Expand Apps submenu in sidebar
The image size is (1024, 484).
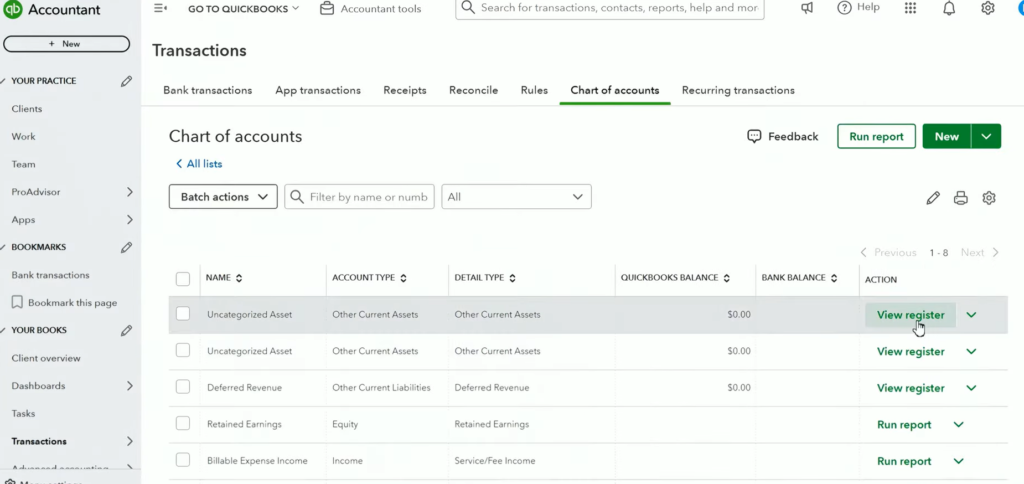click(x=129, y=219)
